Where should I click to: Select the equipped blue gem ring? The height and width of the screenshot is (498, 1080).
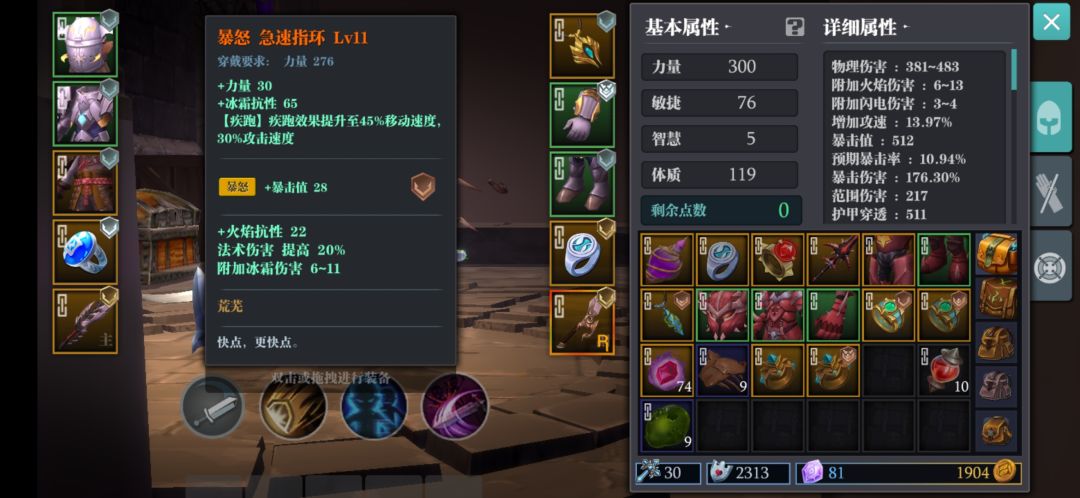tap(85, 251)
